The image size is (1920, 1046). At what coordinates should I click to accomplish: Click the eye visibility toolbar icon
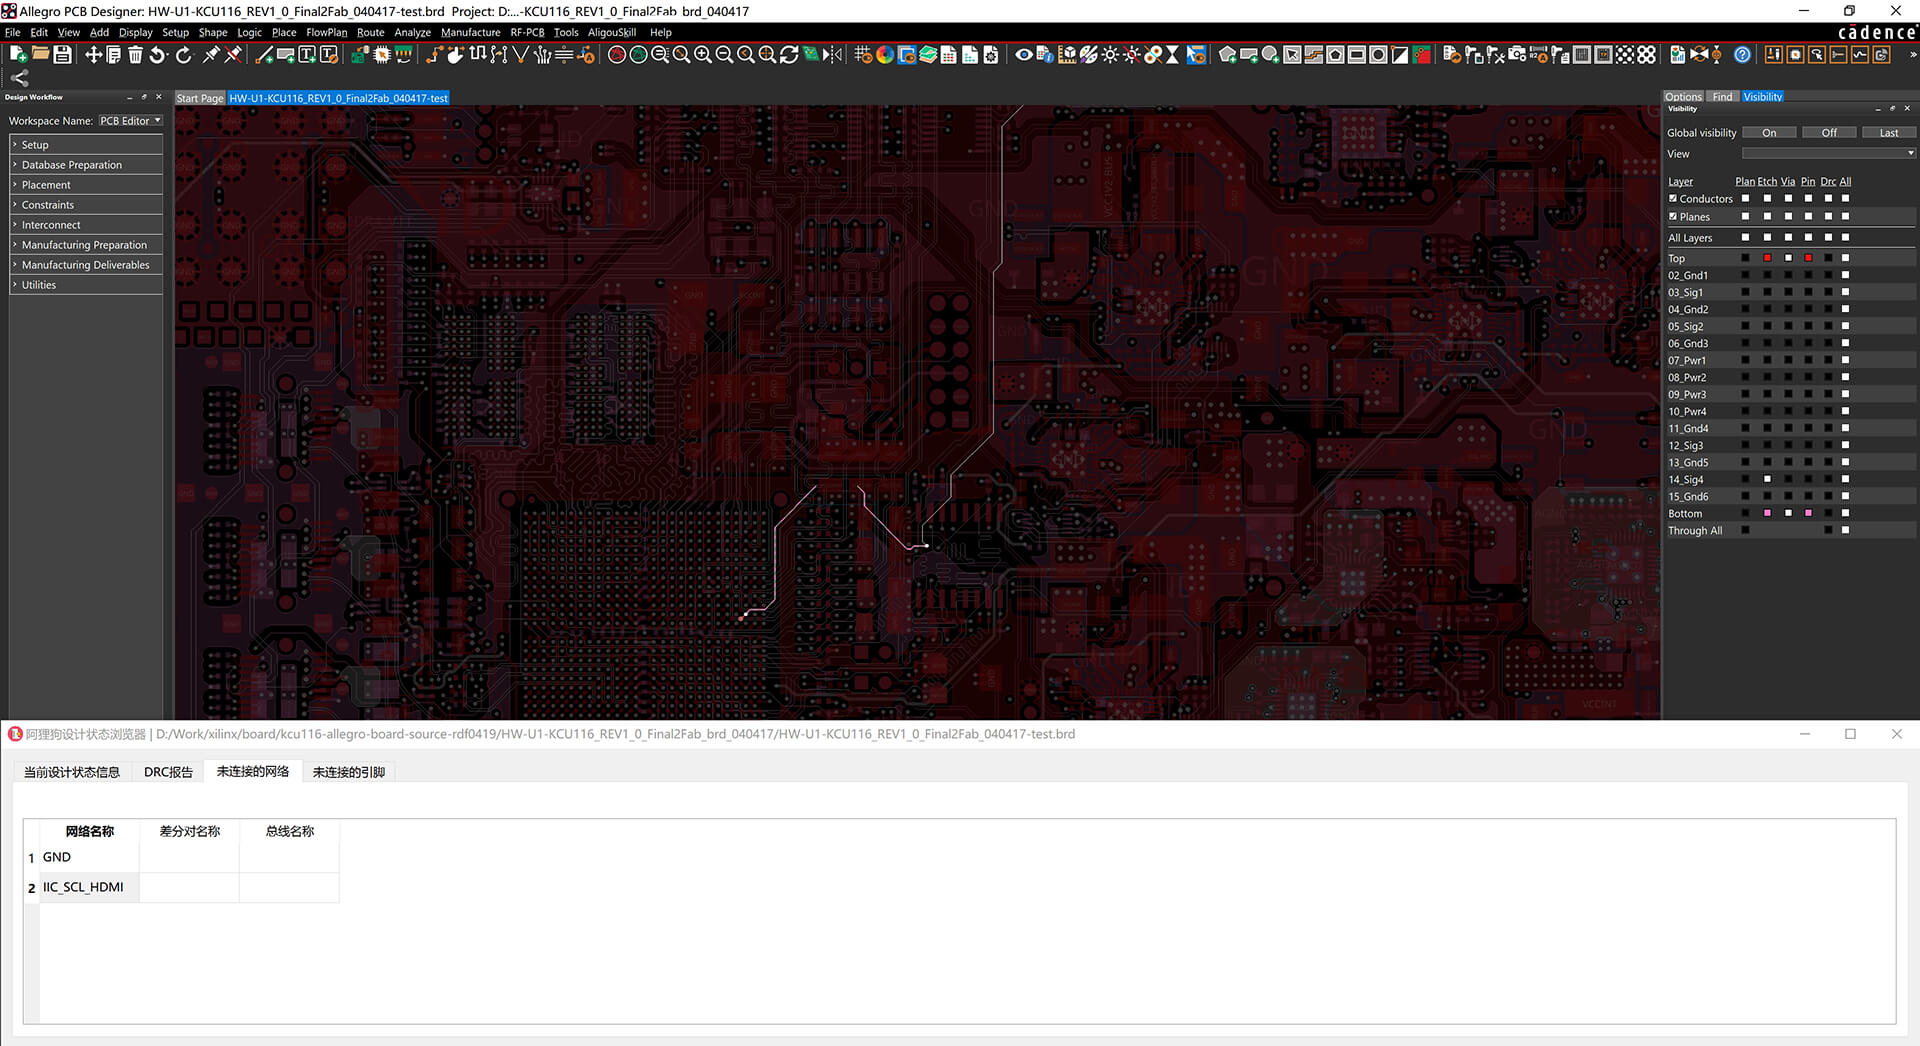pyautogui.click(x=1024, y=54)
